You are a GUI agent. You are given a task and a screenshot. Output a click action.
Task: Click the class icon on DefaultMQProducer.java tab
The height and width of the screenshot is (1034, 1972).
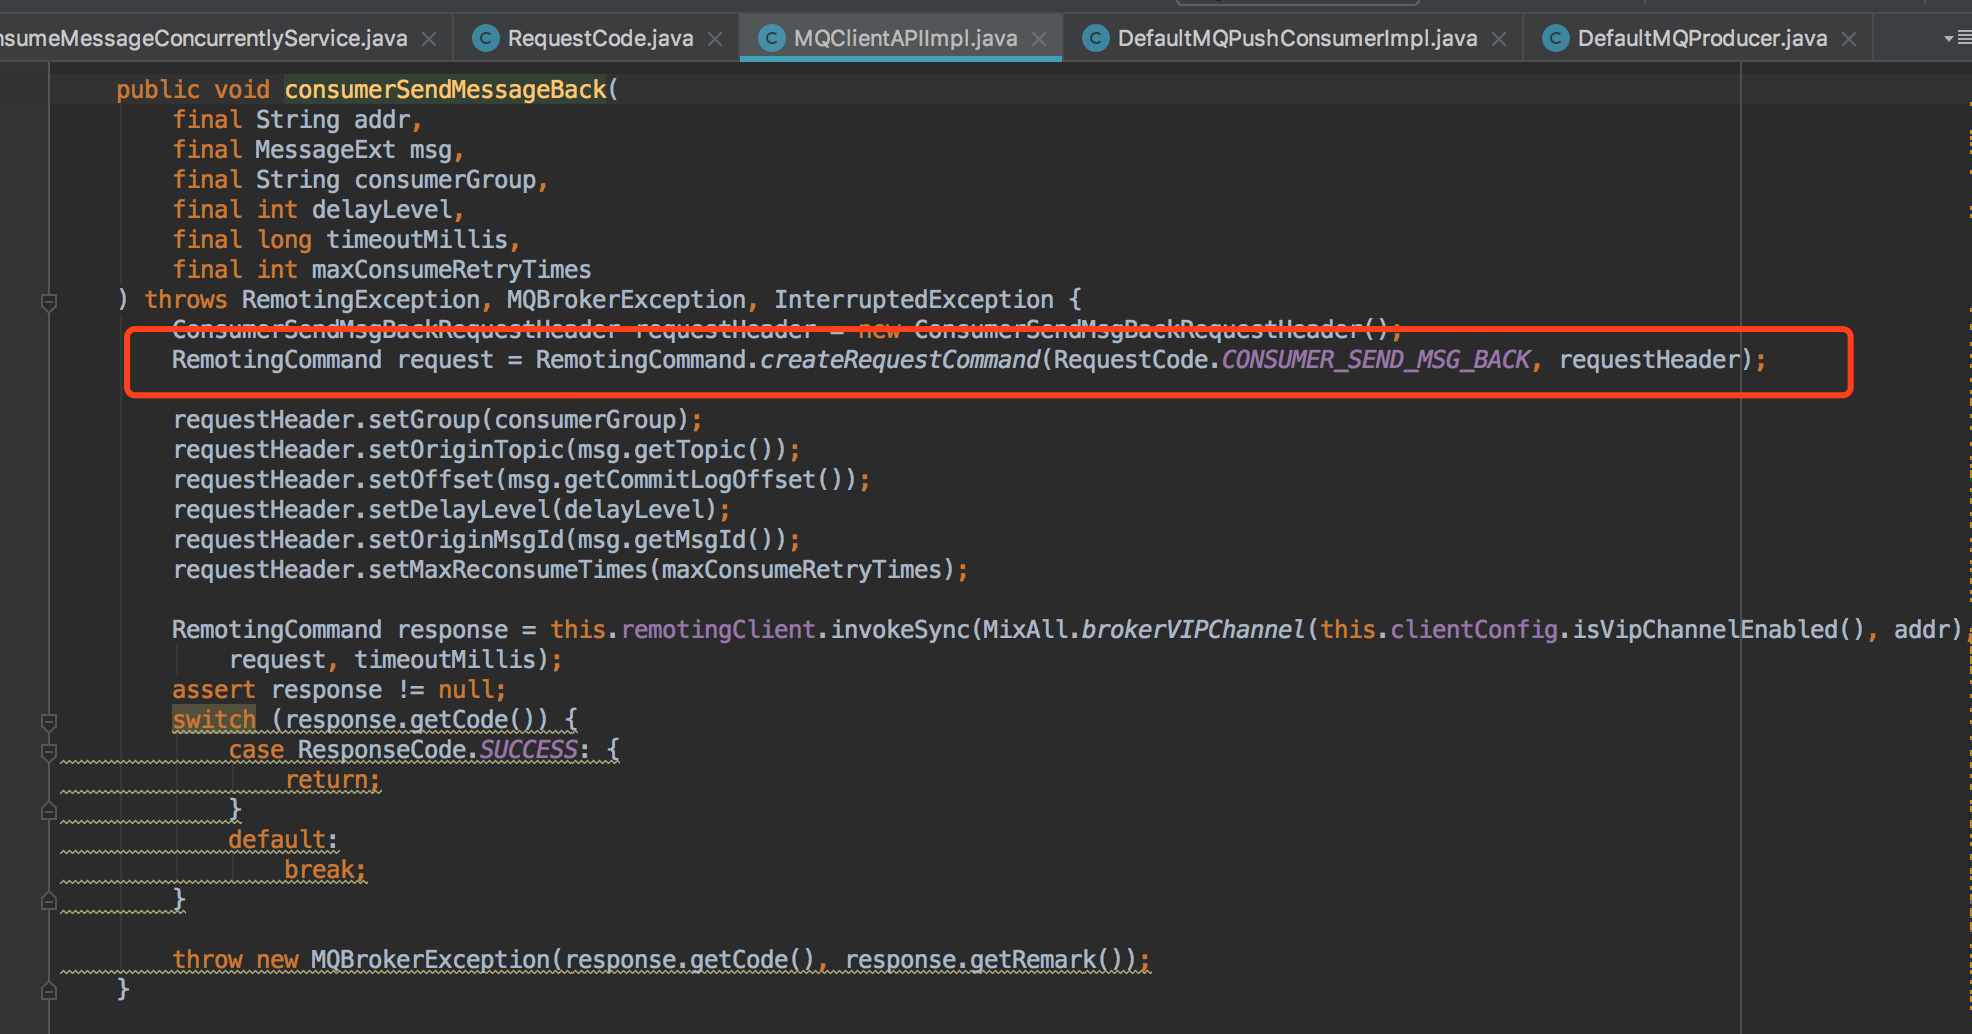tap(1555, 38)
